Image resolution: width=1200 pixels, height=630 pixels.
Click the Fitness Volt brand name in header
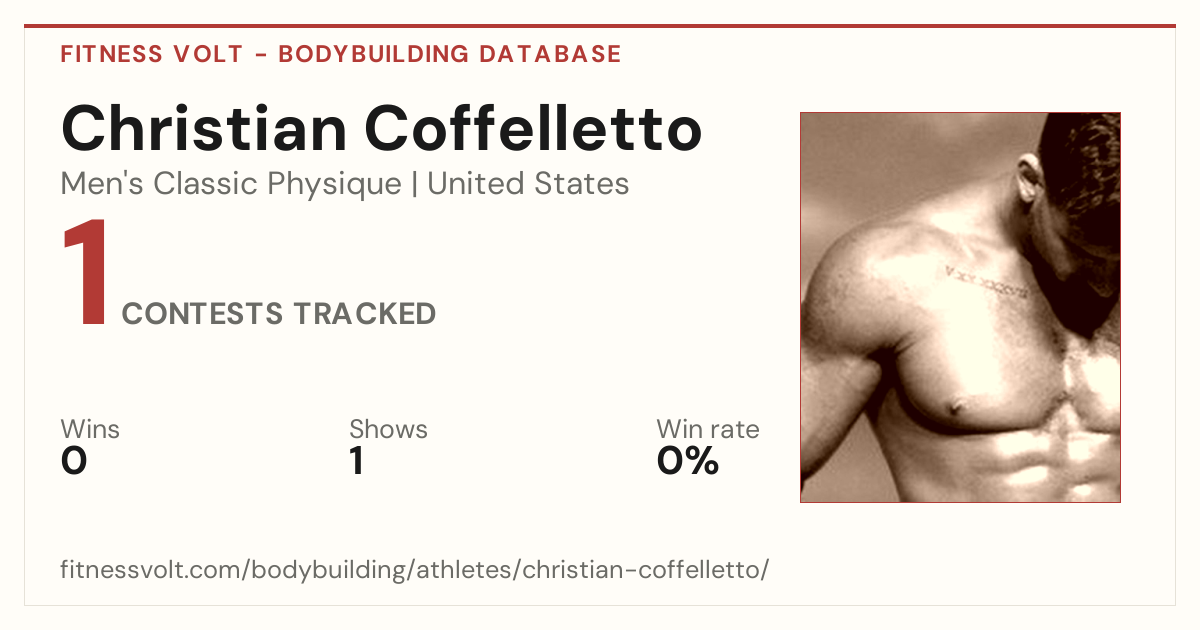coord(152,54)
